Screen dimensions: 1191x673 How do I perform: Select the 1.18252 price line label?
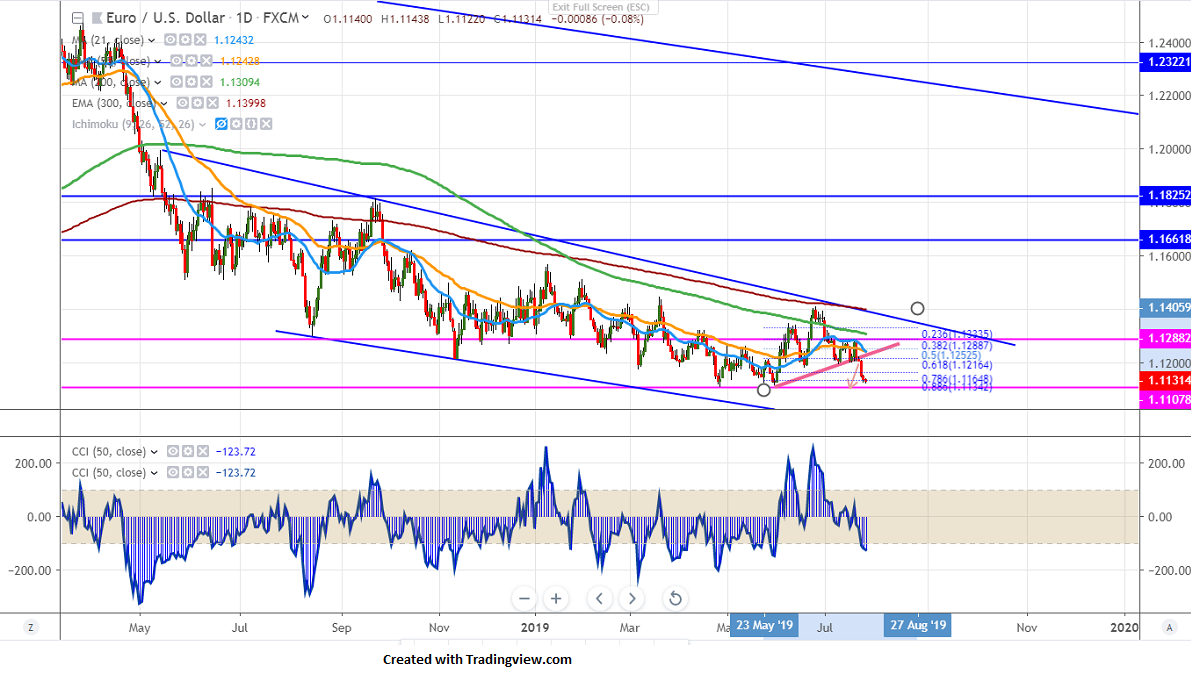click(1165, 195)
